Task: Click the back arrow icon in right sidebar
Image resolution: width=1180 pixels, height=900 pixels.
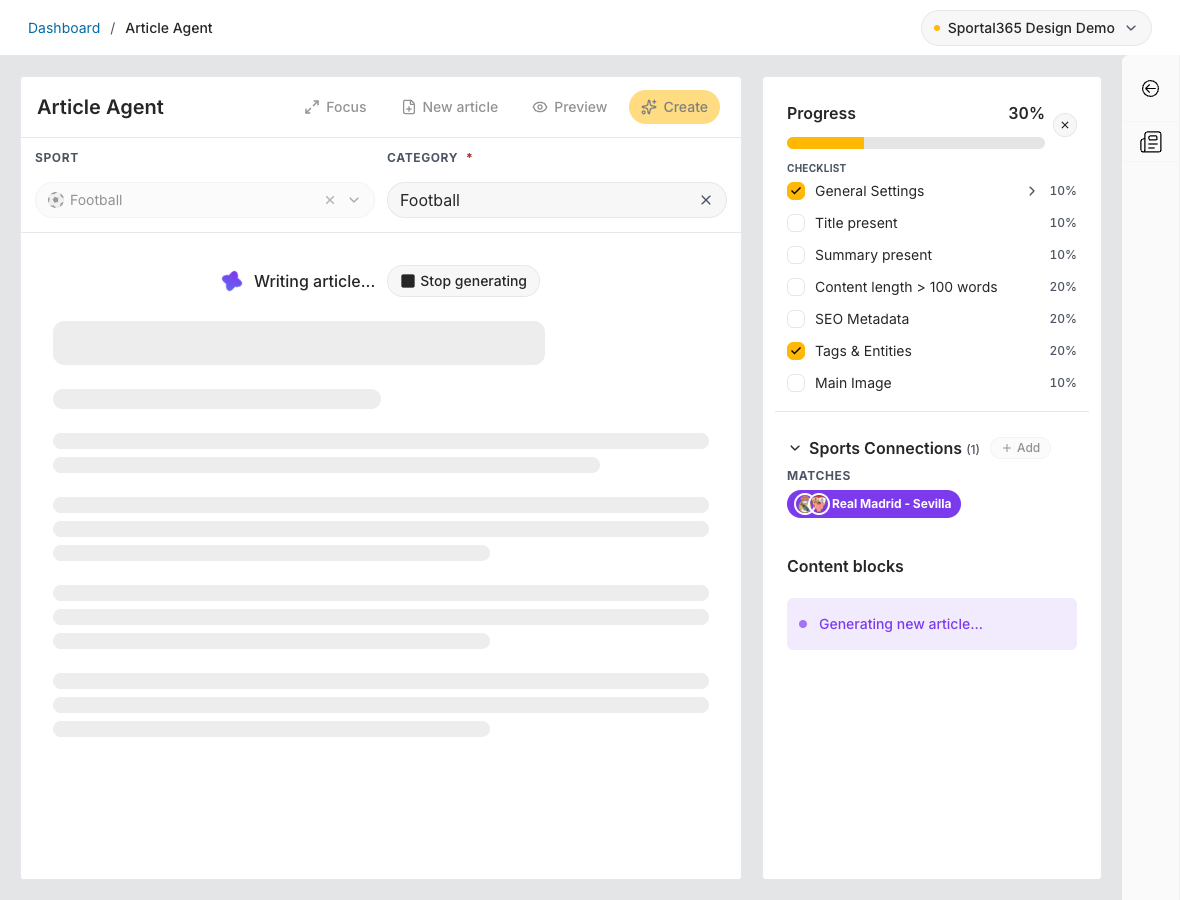Action: coord(1150,89)
